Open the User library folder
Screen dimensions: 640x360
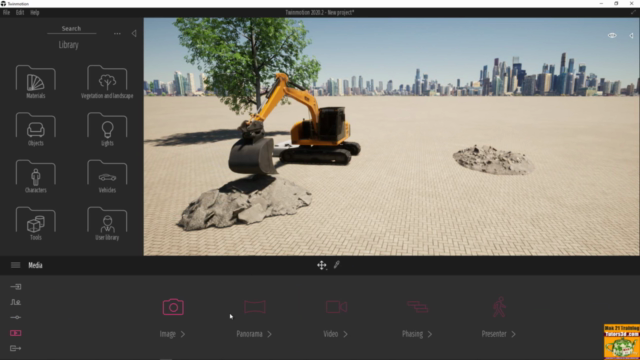(x=107, y=223)
